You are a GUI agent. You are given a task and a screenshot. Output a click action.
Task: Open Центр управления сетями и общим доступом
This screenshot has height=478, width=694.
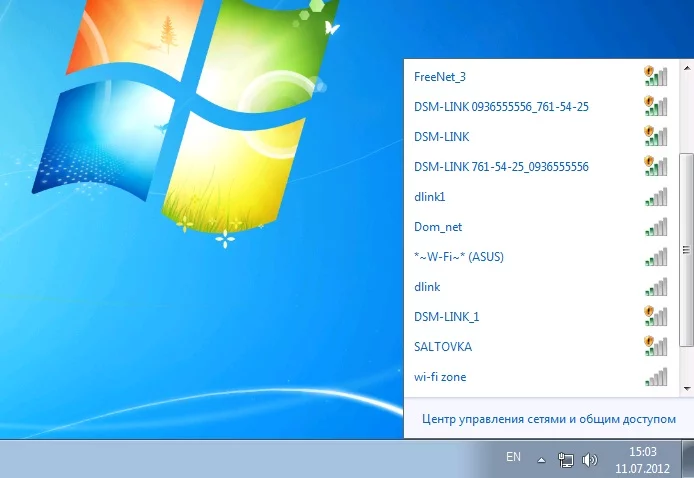(549, 419)
